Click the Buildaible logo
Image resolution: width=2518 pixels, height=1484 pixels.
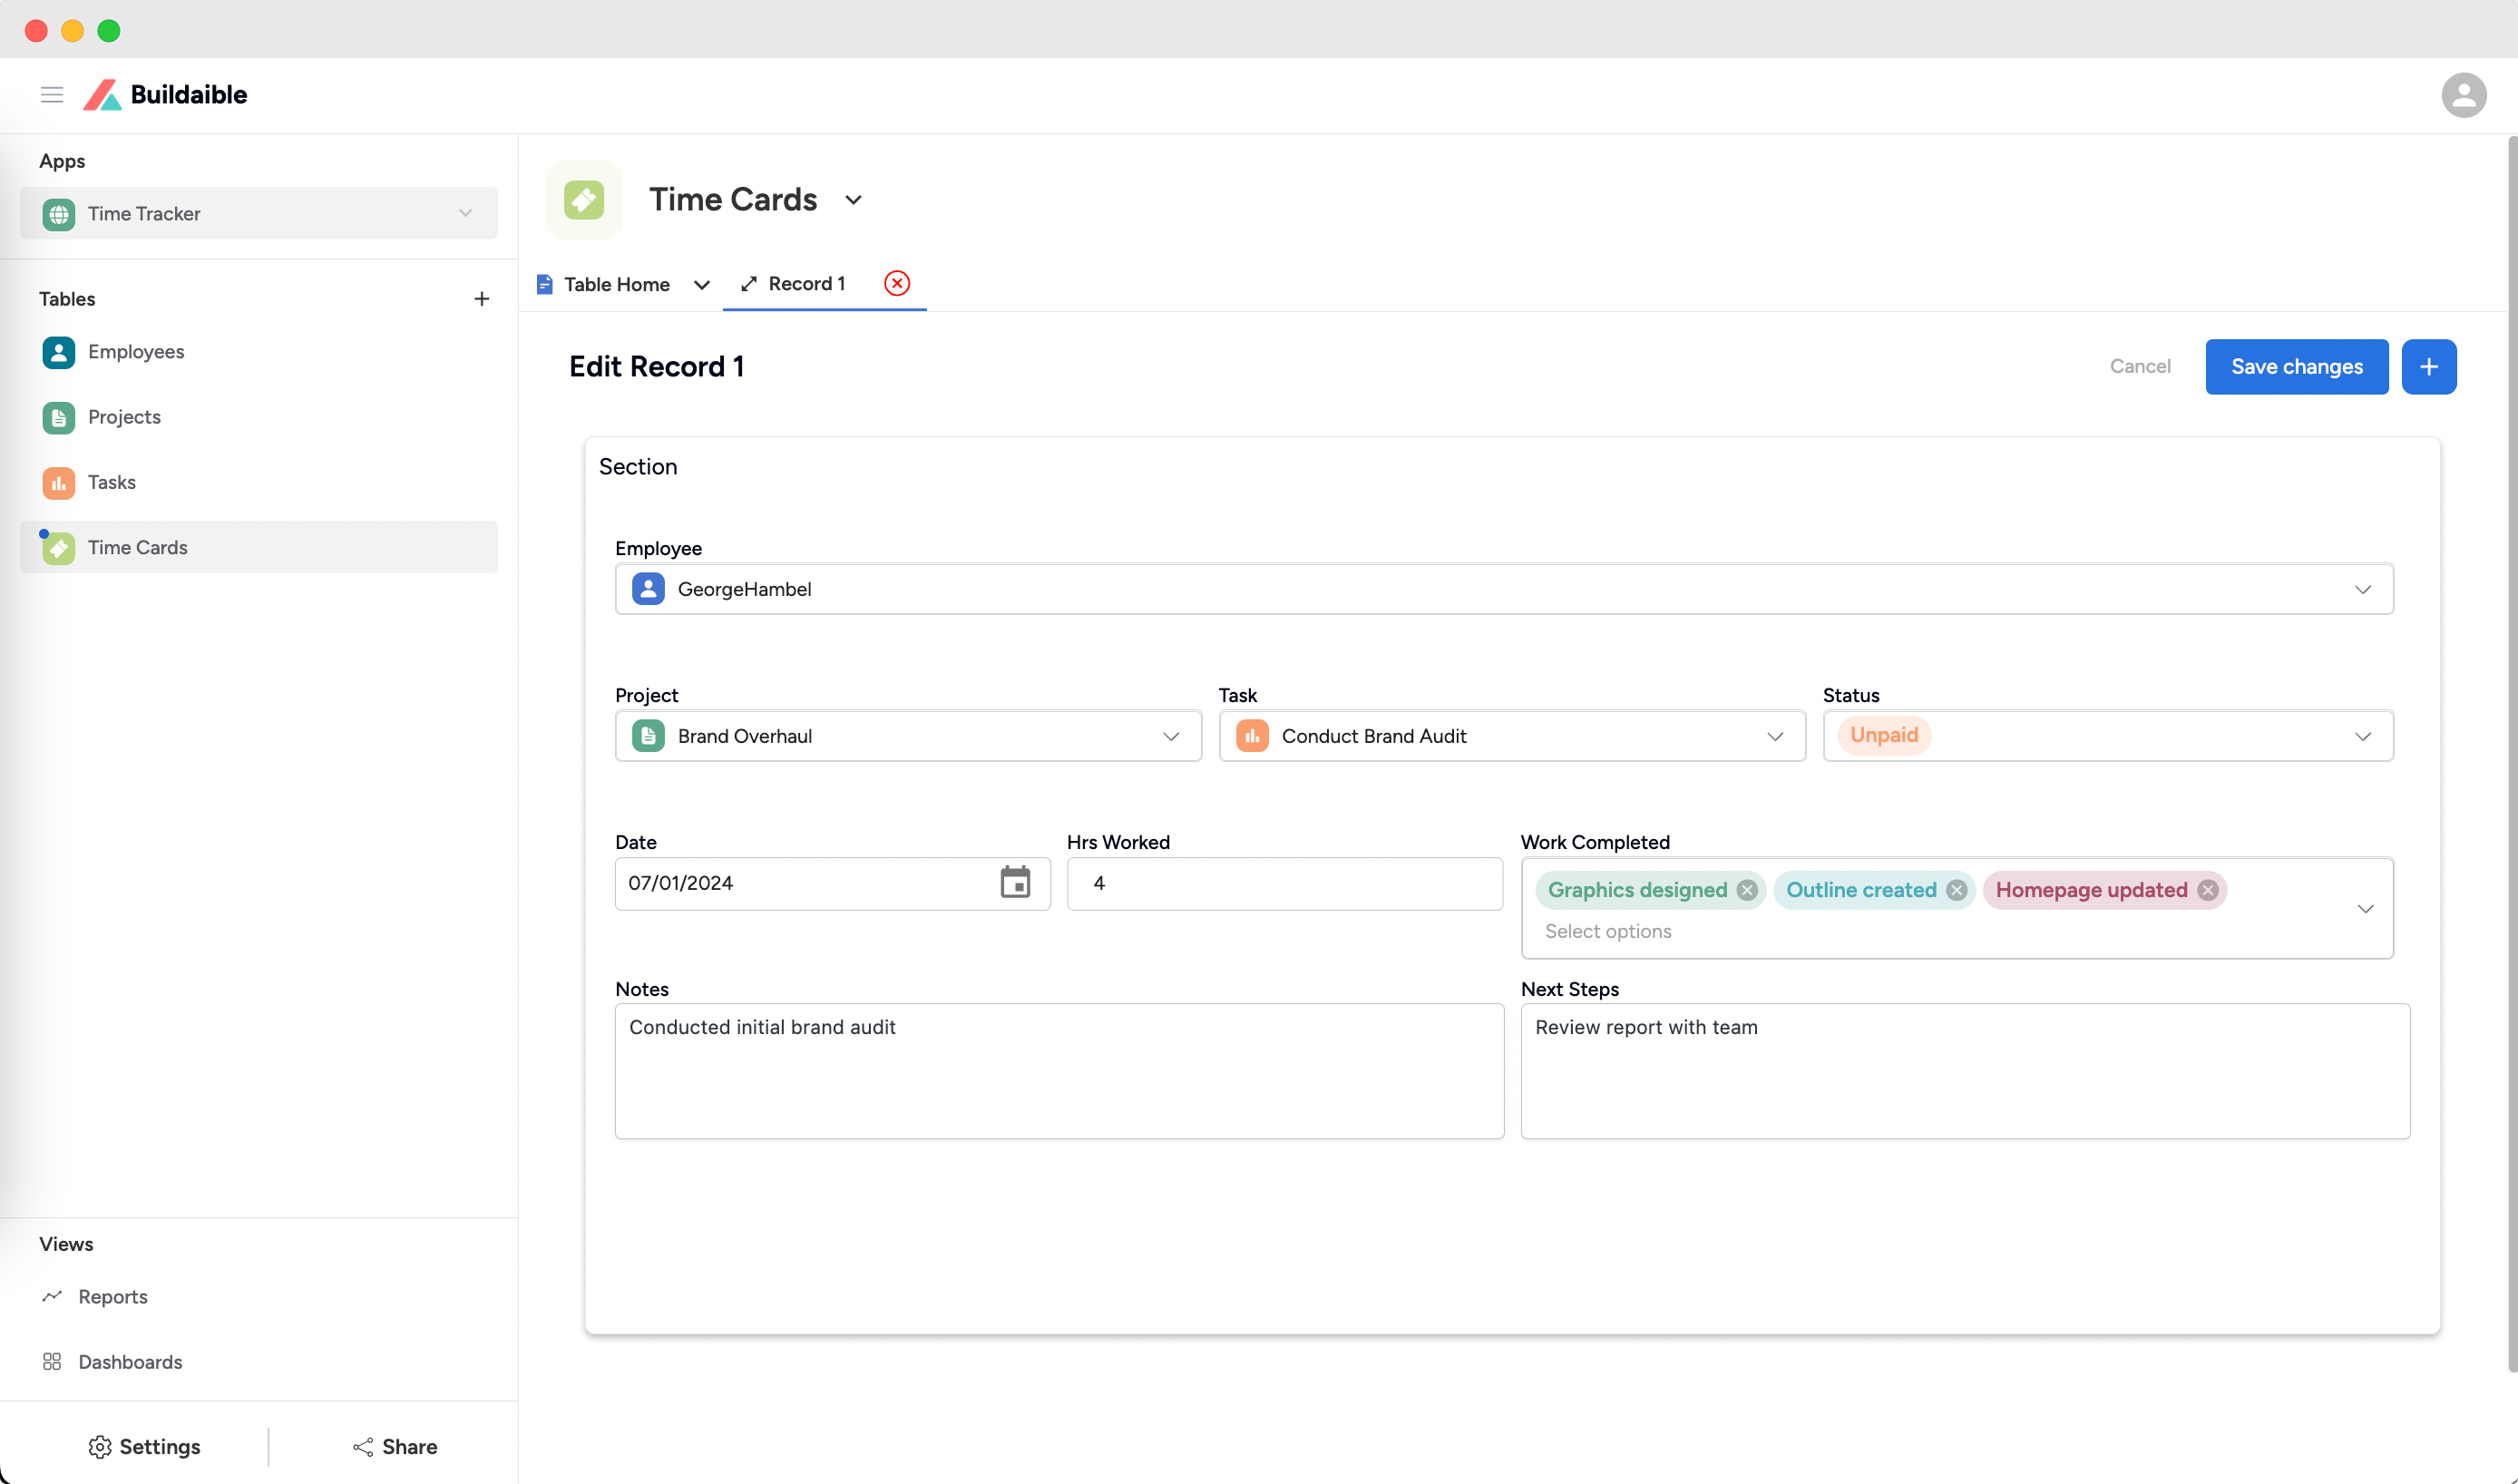[x=165, y=95]
